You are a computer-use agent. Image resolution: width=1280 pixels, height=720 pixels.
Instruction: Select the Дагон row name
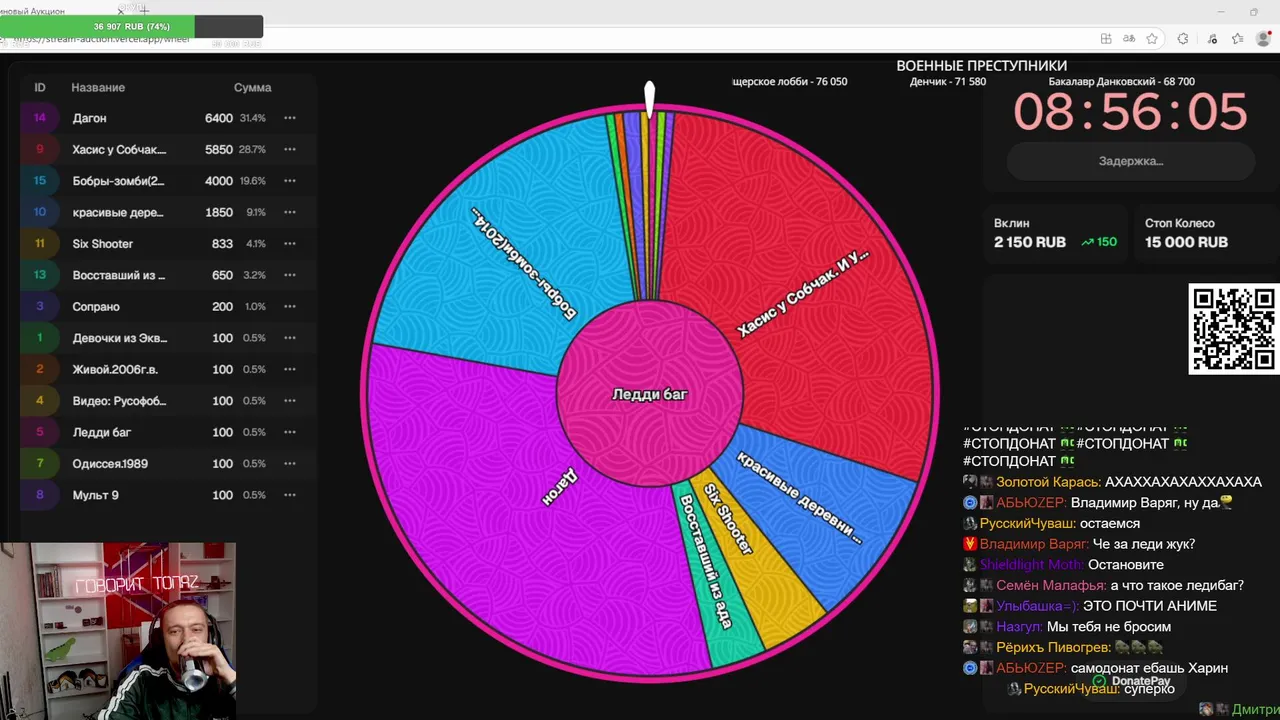click(x=89, y=118)
